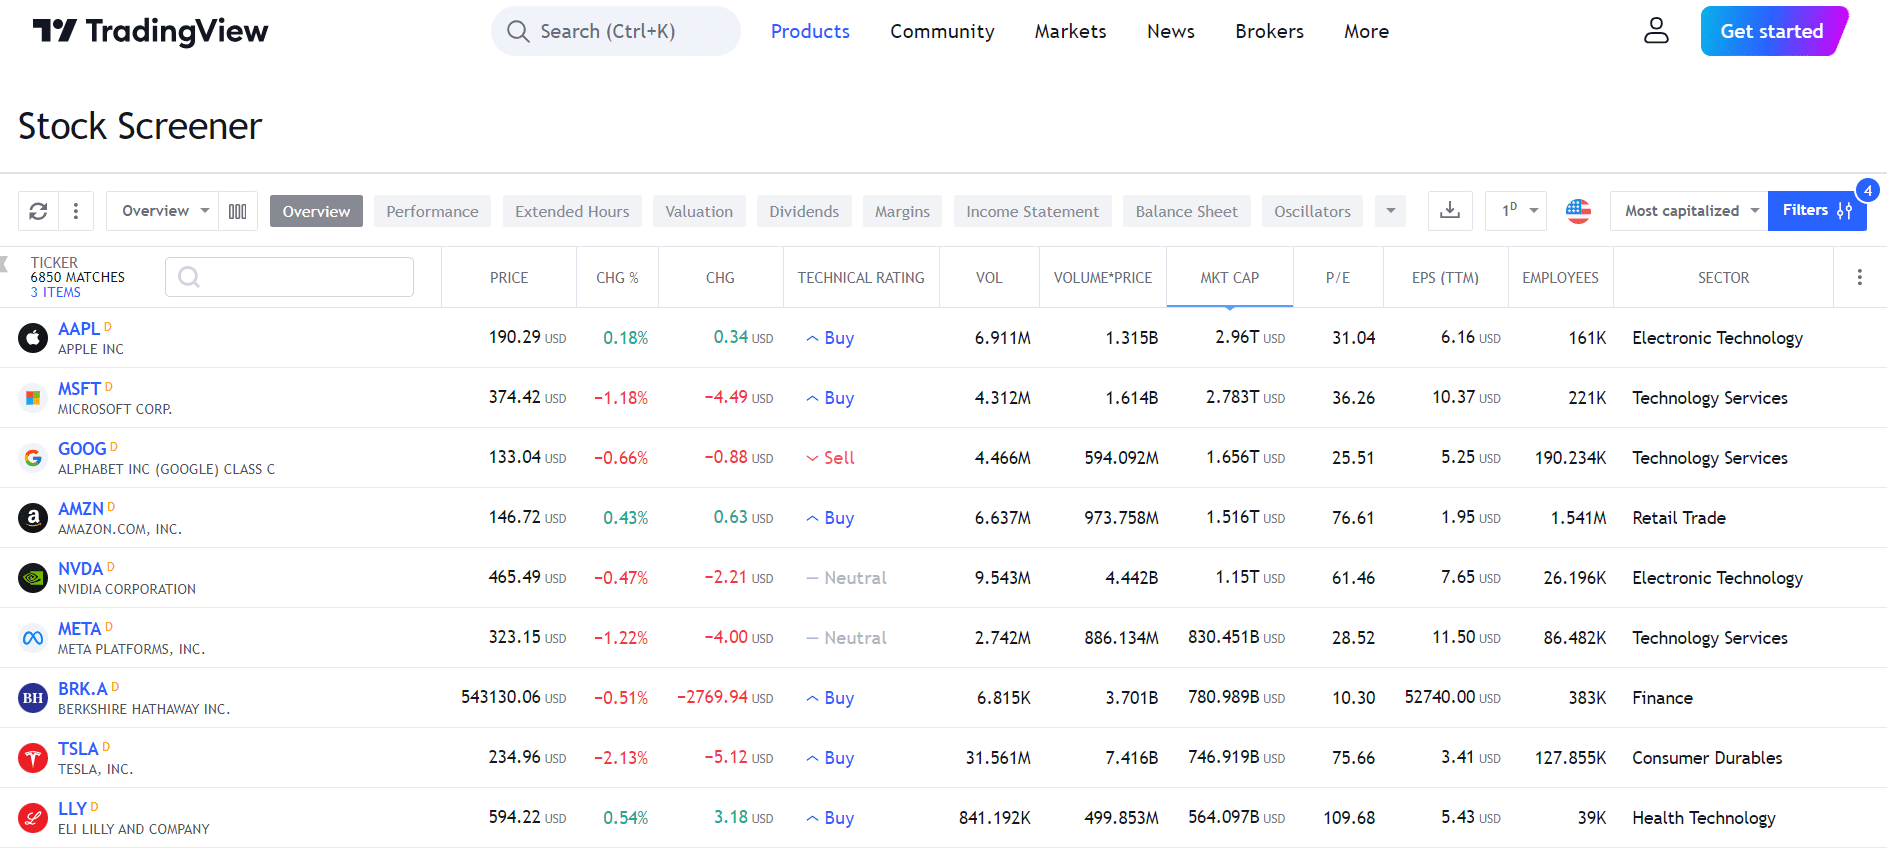The height and width of the screenshot is (848, 1887).
Task: Sort by PRICE column header
Action: click(509, 277)
